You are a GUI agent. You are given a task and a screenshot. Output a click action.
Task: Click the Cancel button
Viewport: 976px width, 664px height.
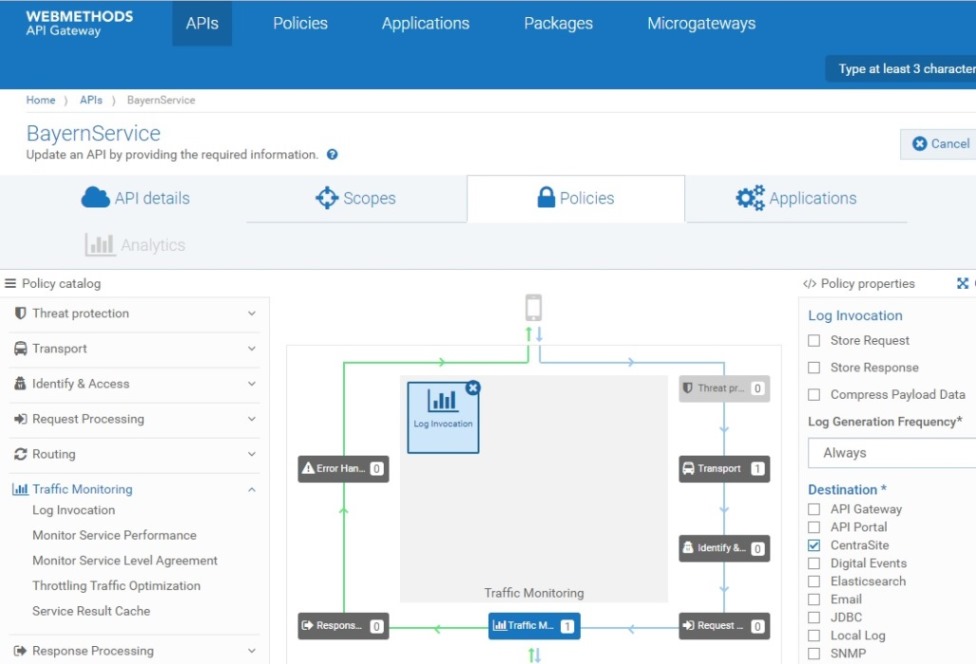[940, 144]
